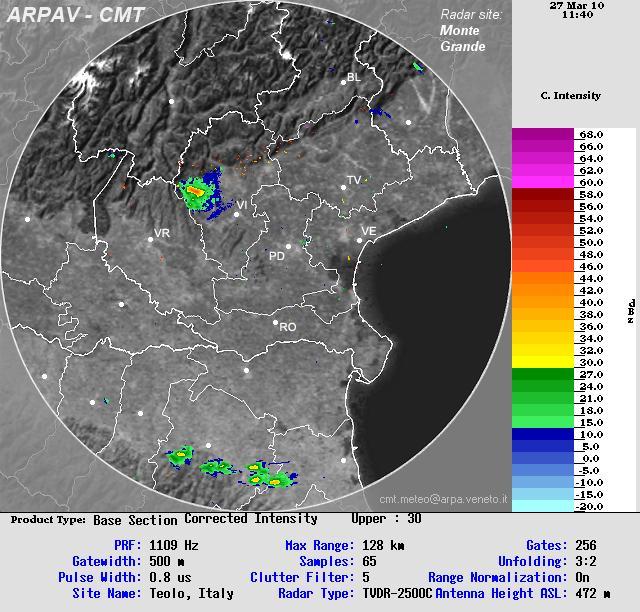Click the ARPAV - CMT title
This screenshot has height=612, width=640.
click(76, 16)
